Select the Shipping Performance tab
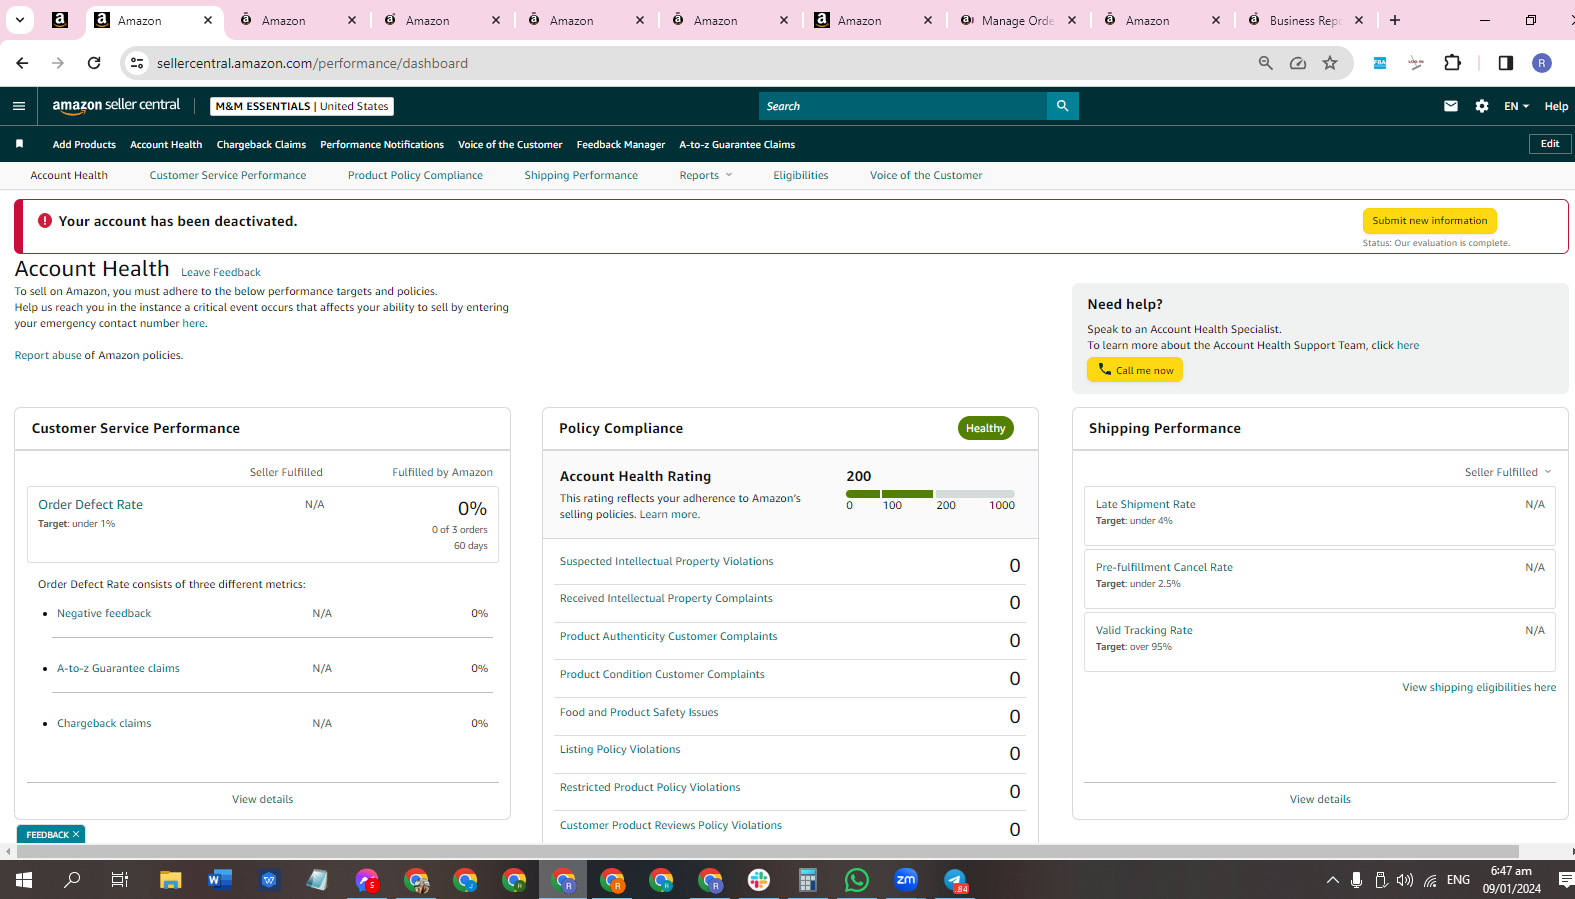Image resolution: width=1575 pixels, height=899 pixels. coord(581,175)
